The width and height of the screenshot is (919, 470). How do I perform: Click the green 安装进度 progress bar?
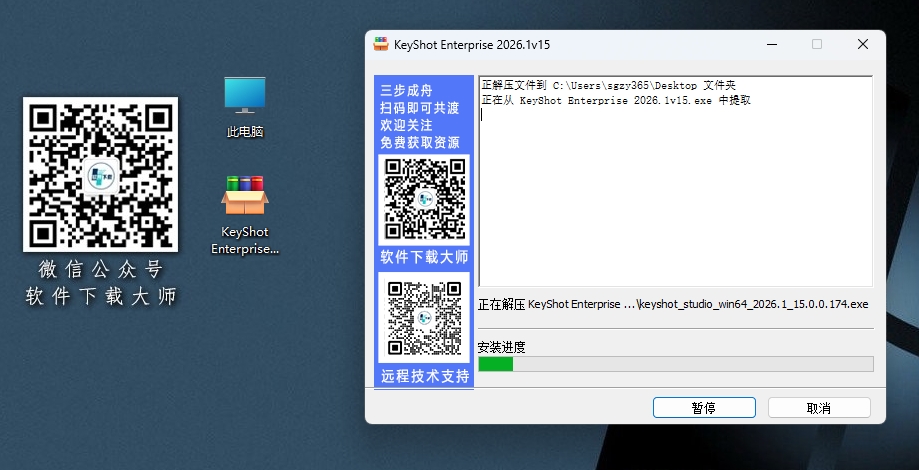(676, 364)
